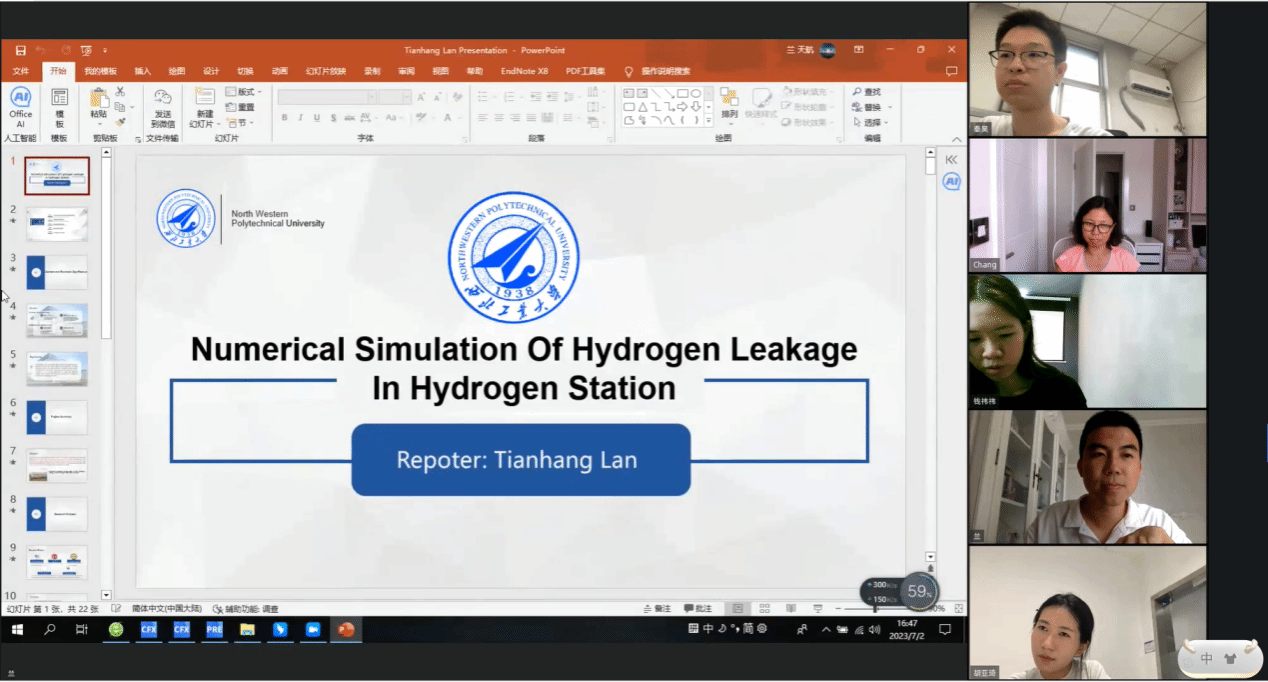Image resolution: width=1268 pixels, height=682 pixels.
Task: Select slide 3 thumbnail in panel
Action: click(57, 272)
